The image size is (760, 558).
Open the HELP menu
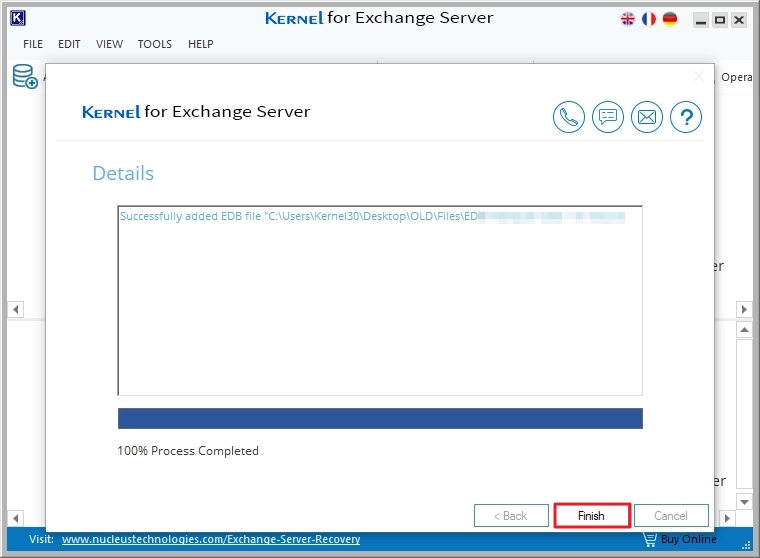[x=201, y=44]
